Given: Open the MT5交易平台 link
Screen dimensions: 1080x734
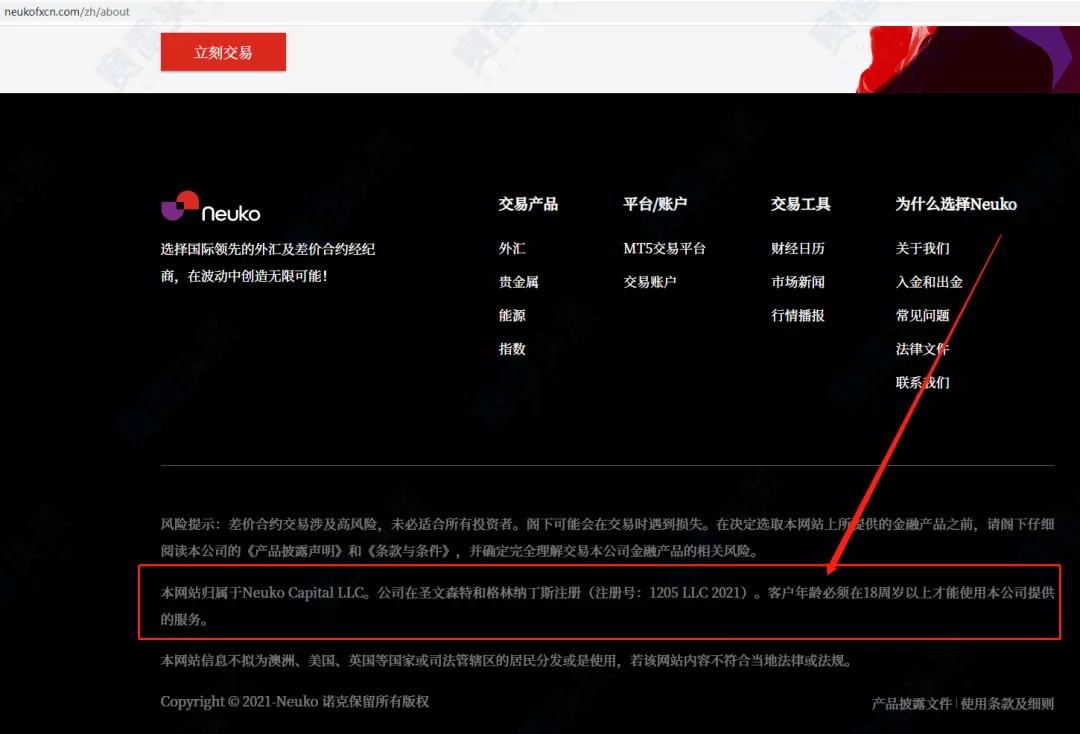Looking at the screenshot, I should coord(664,249).
